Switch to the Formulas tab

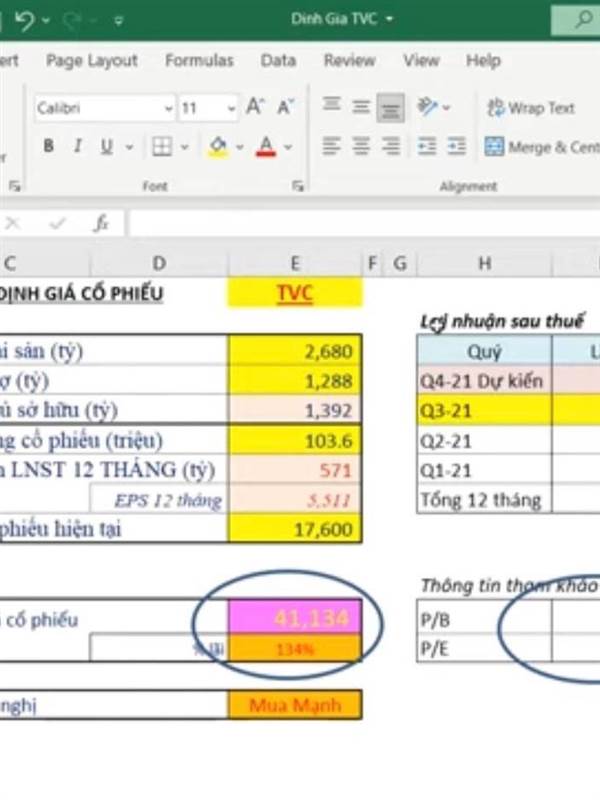(199, 61)
